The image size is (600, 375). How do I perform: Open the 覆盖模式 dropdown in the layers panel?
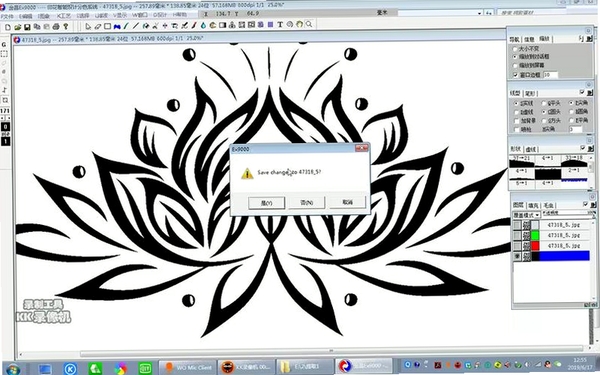pyautogui.click(x=527, y=215)
